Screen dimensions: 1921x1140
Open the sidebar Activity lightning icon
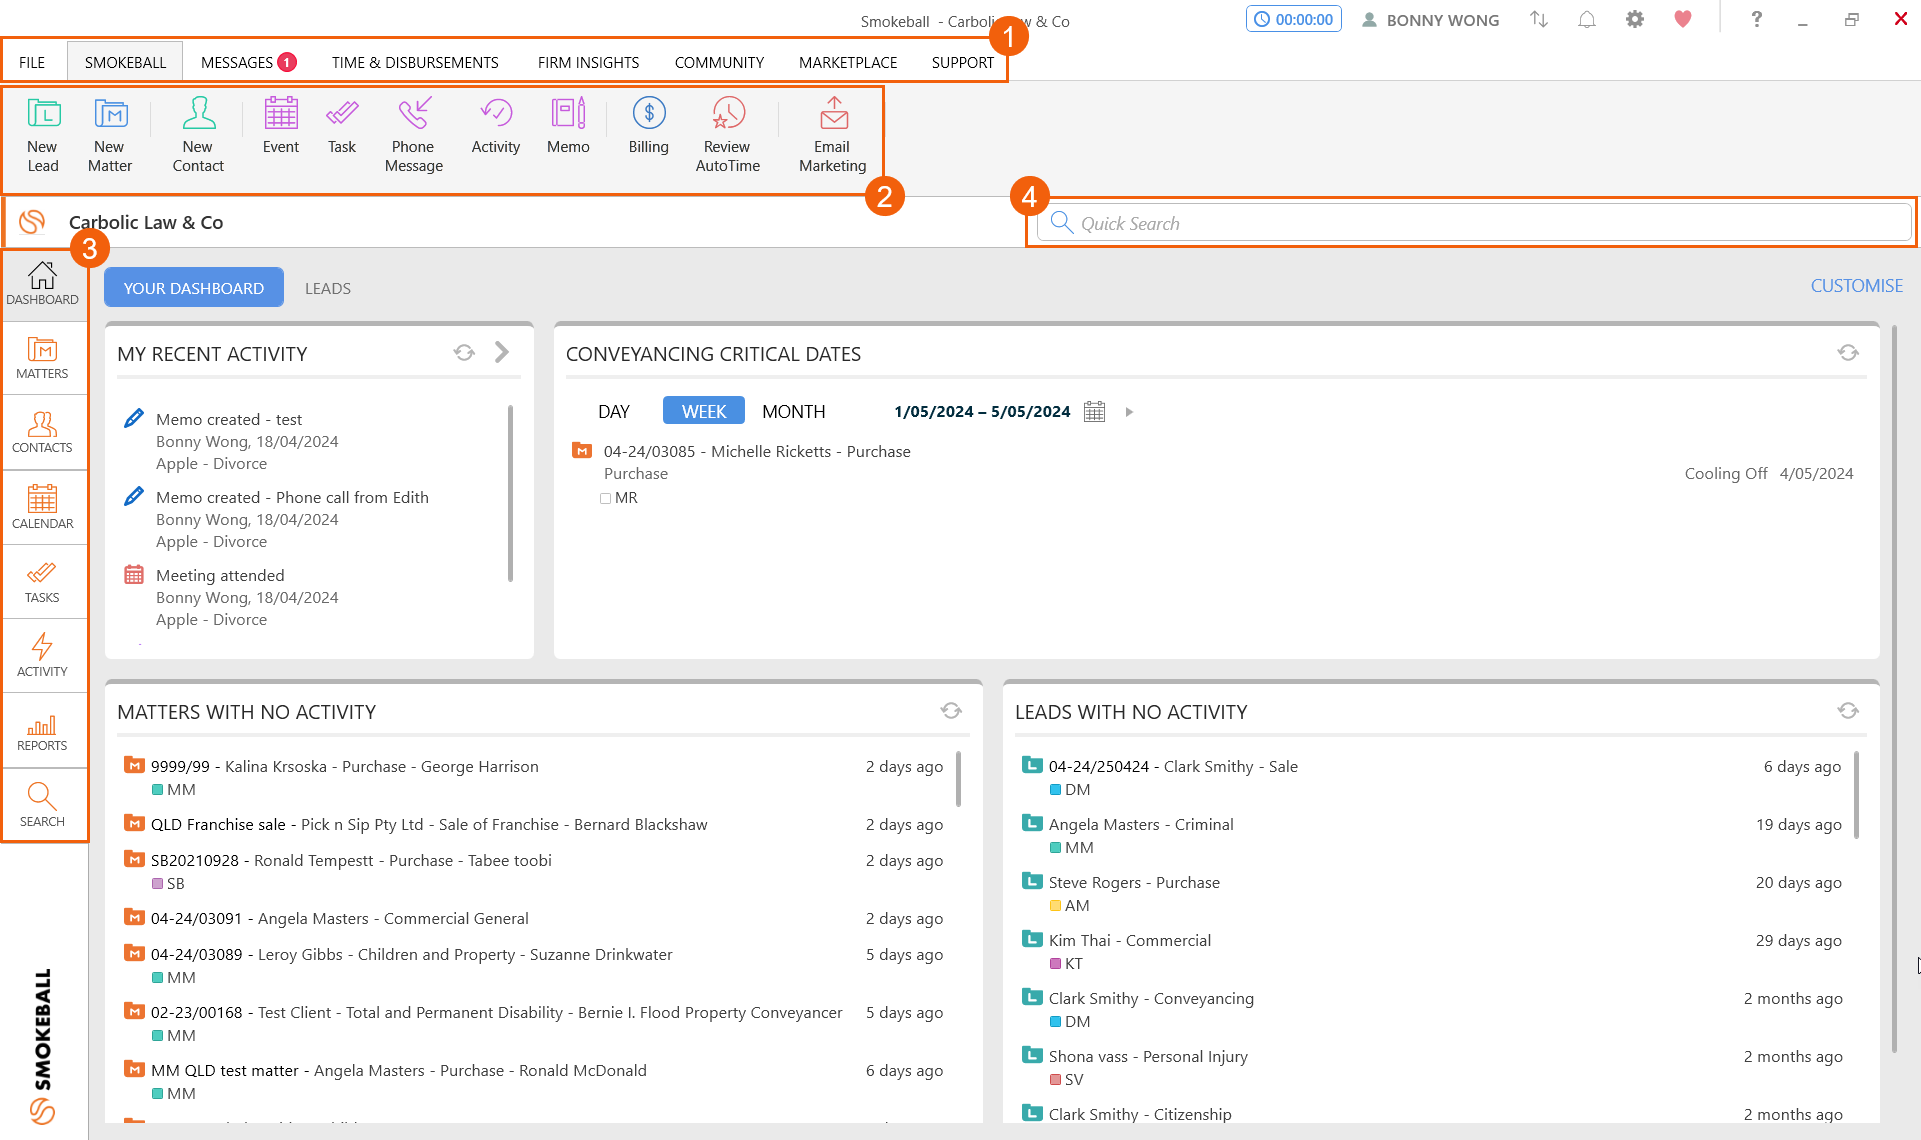coord(43,656)
